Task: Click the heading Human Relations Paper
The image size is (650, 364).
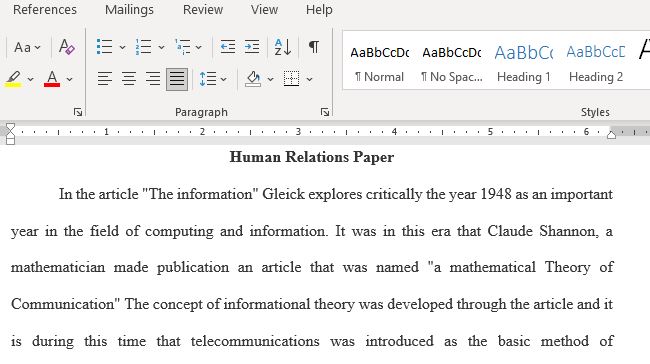Action: tap(312, 157)
